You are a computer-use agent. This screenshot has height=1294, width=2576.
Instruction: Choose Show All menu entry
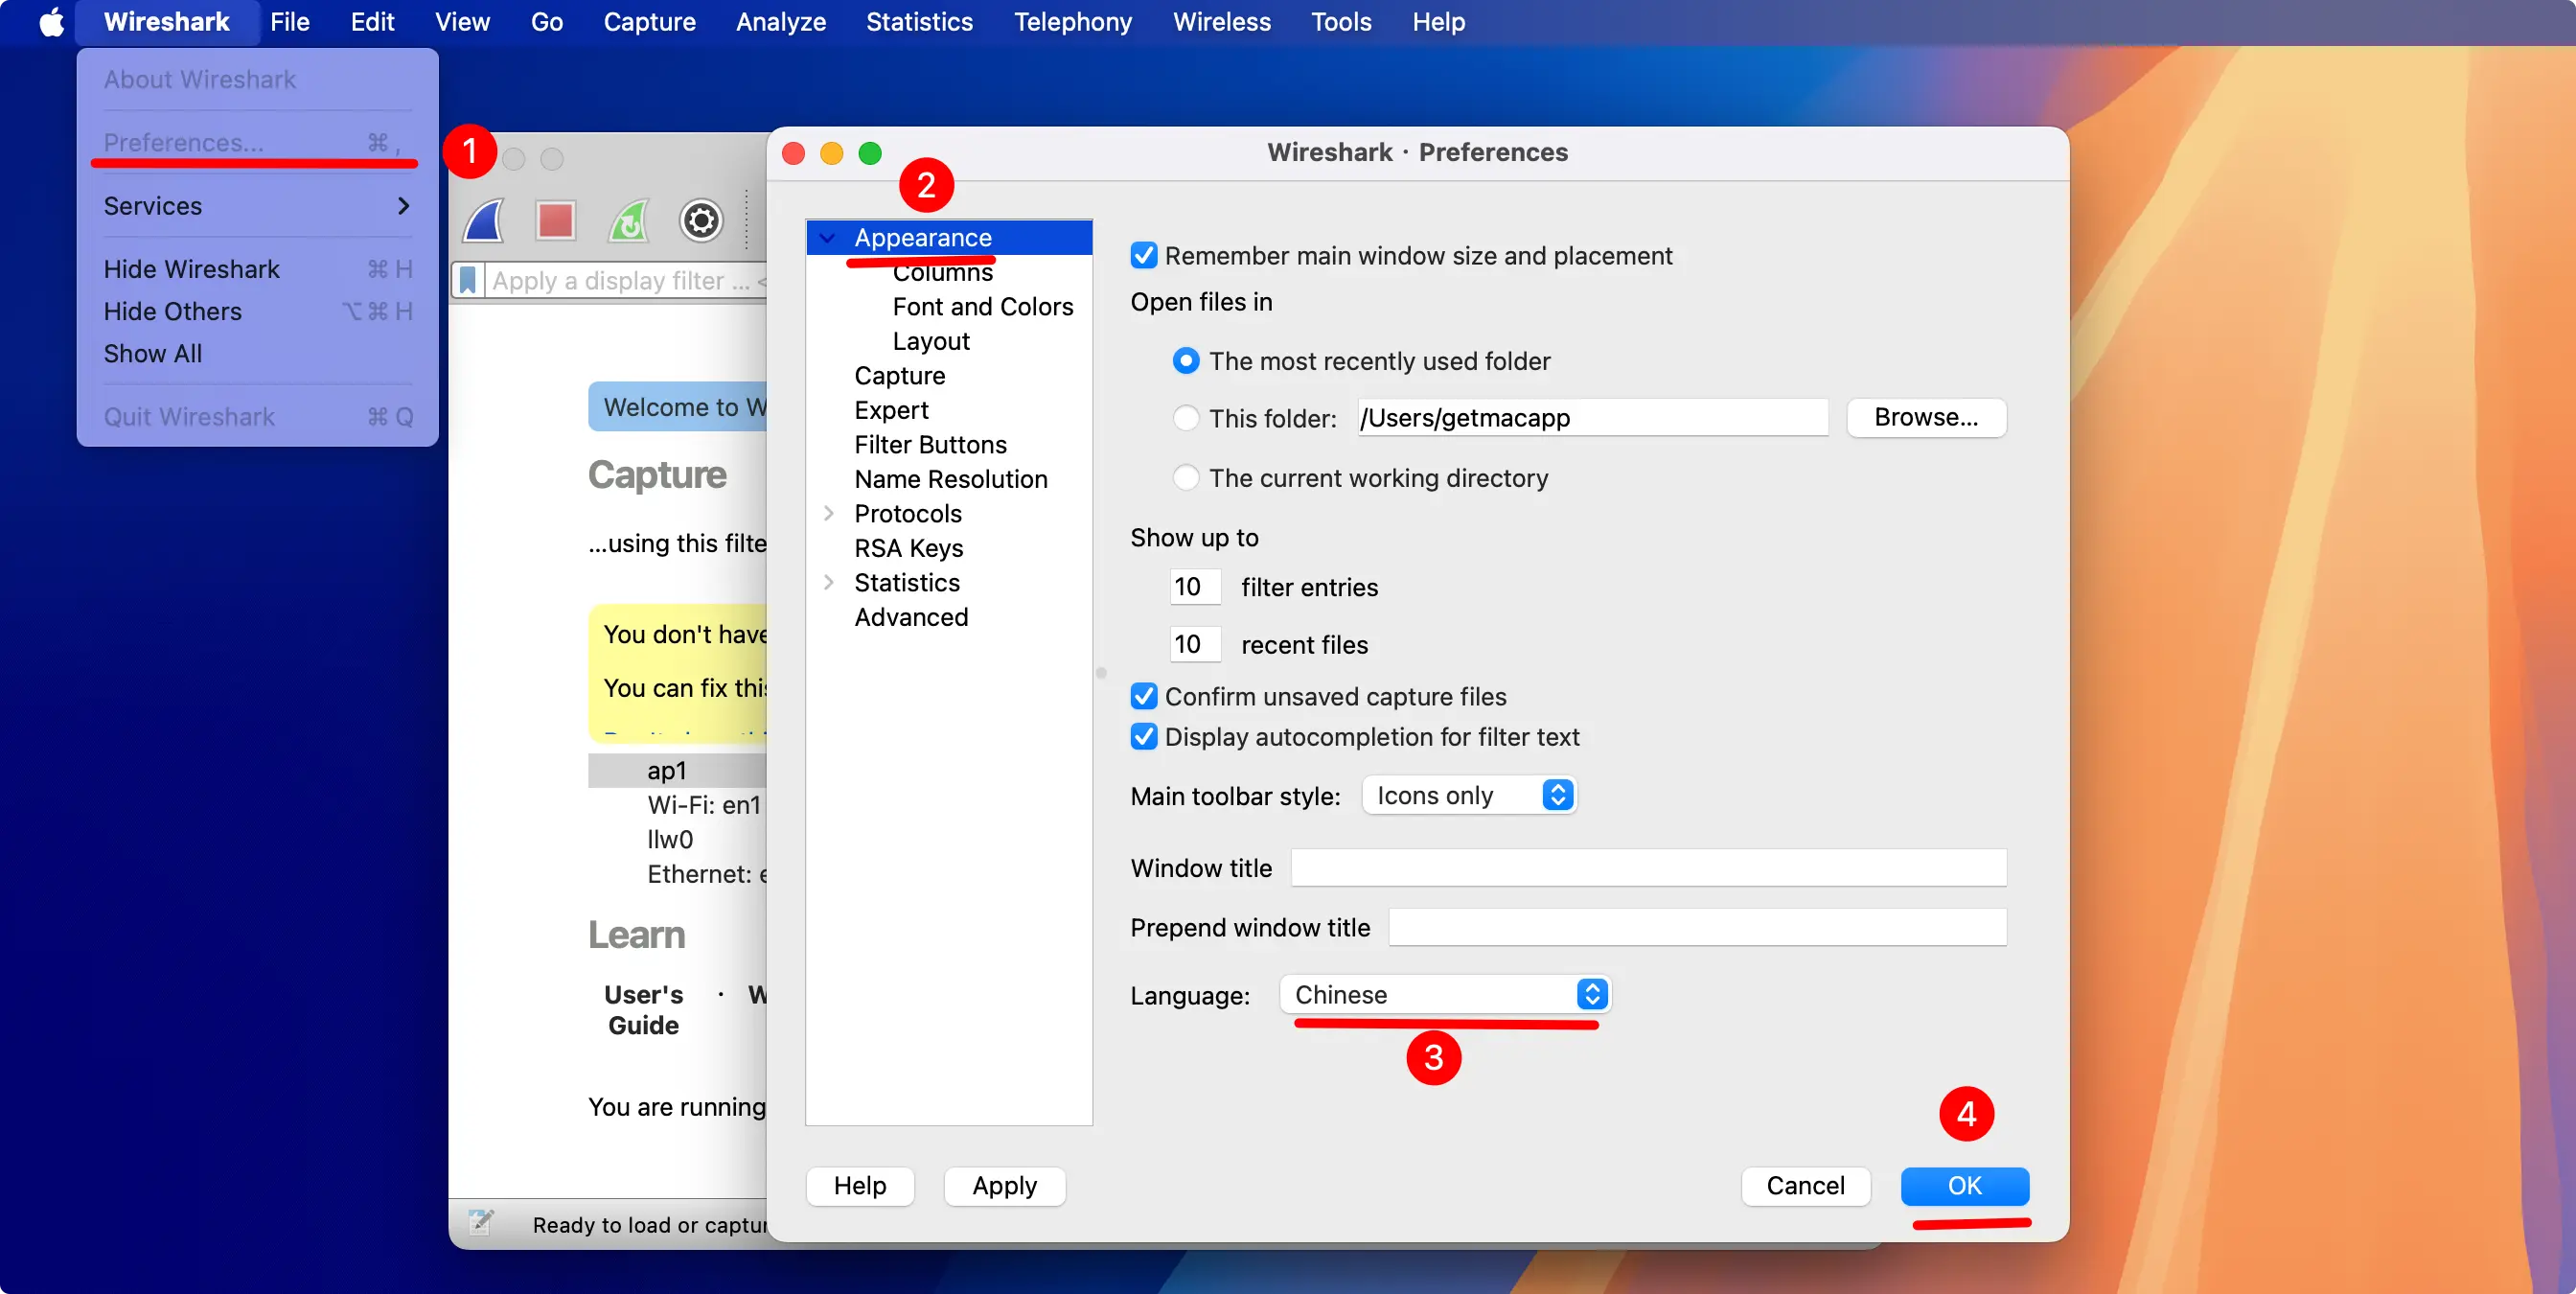tap(258, 354)
